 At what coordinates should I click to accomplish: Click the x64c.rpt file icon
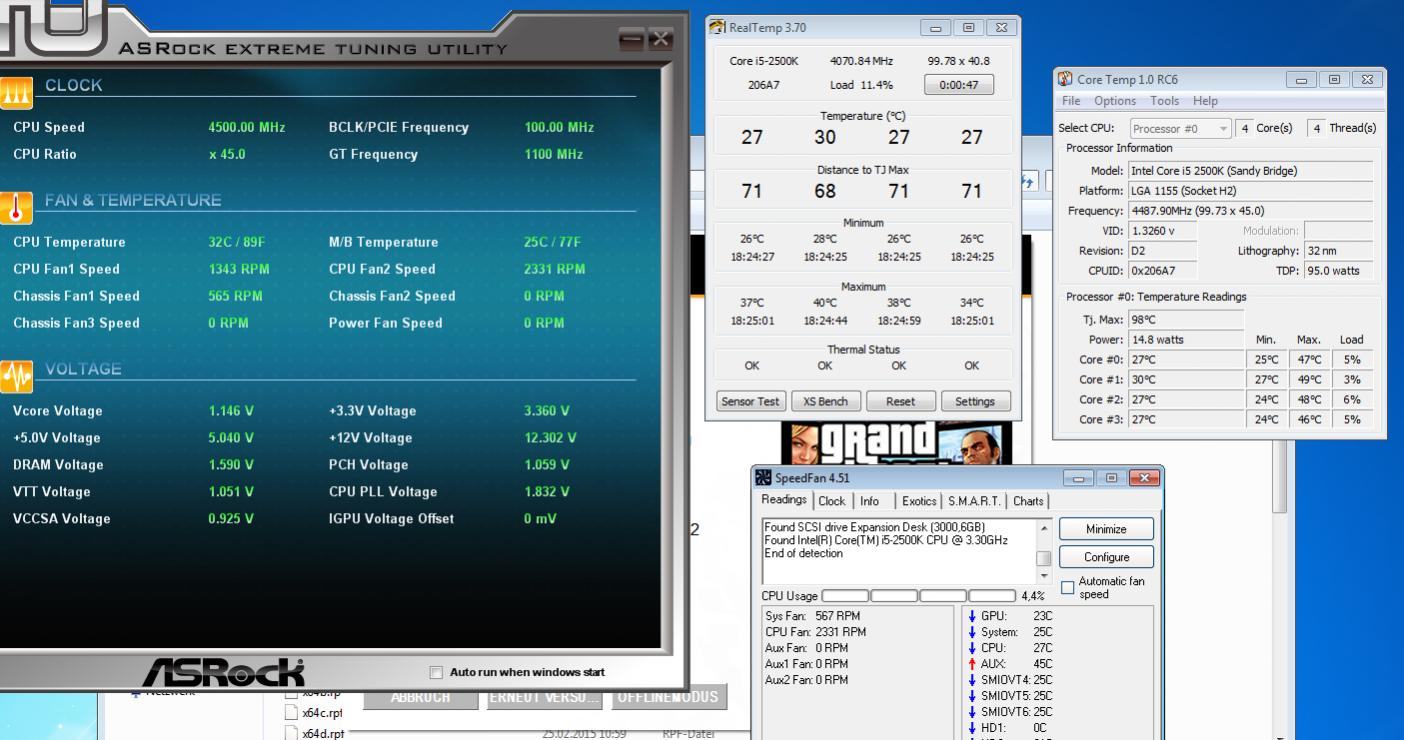point(292,713)
